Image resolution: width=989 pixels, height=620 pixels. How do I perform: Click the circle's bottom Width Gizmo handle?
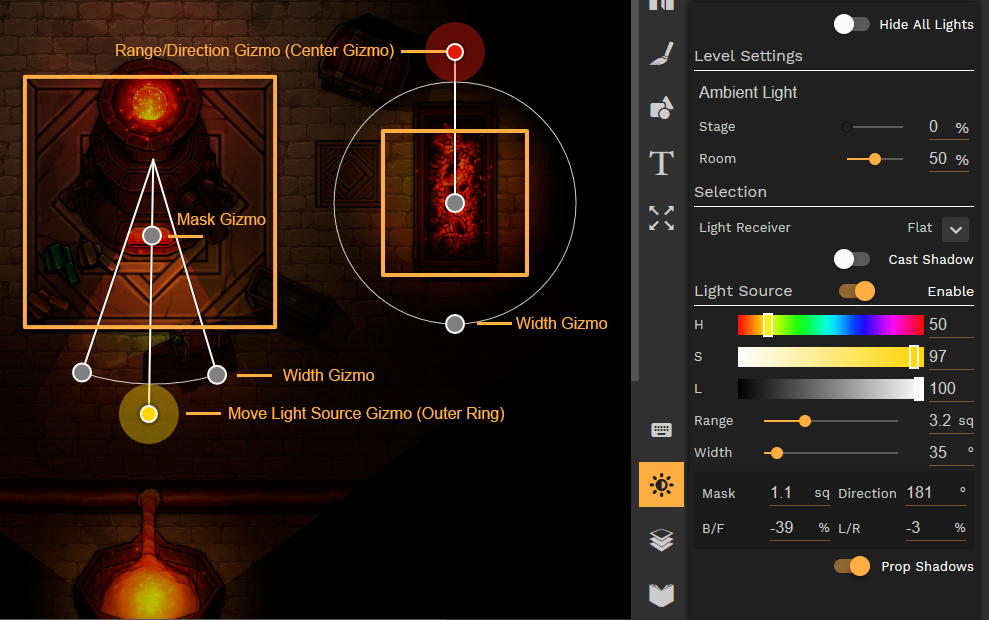point(455,324)
